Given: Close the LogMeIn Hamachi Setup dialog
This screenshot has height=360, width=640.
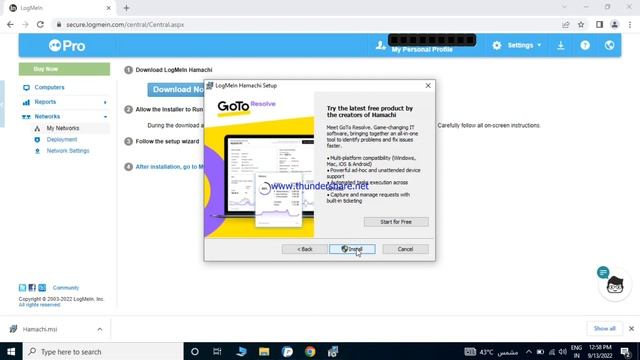Looking at the screenshot, I should tap(428, 85).
